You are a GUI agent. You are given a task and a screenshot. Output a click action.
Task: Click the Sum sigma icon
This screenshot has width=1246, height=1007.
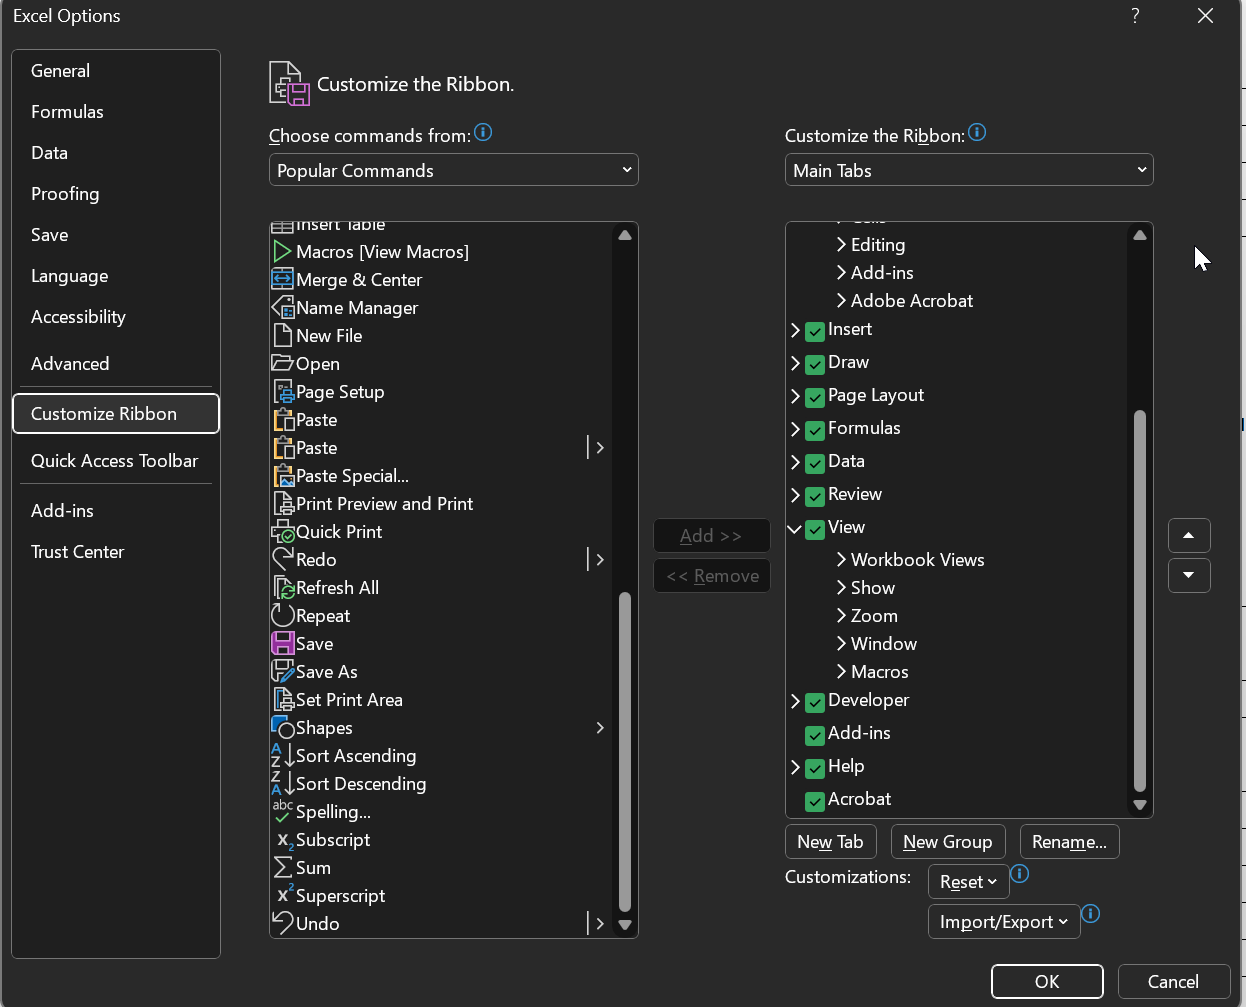click(283, 868)
